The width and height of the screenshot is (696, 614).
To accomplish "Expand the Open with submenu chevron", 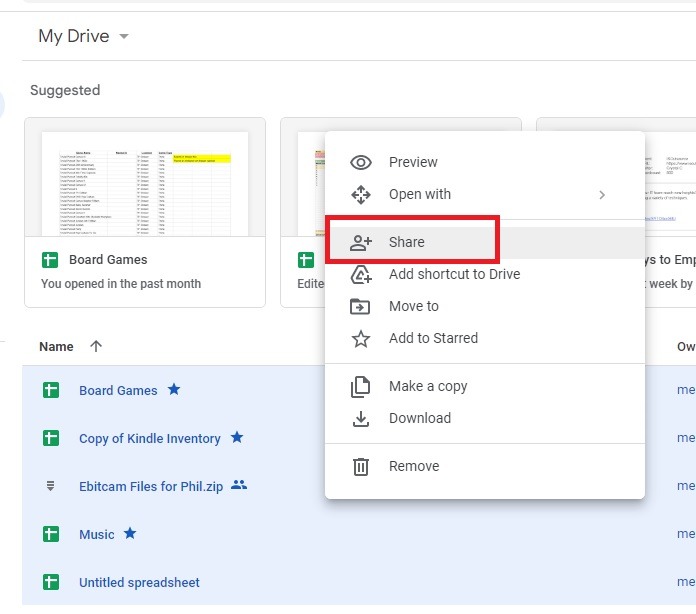I will [601, 195].
